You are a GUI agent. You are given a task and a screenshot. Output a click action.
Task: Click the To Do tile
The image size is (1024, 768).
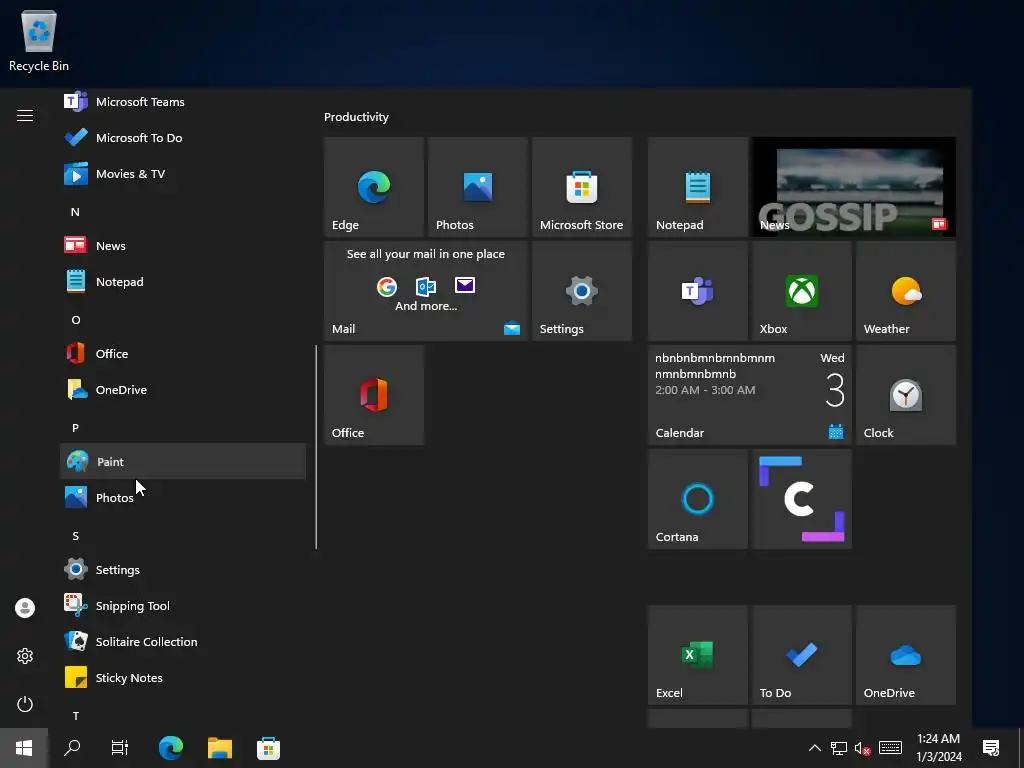[802, 655]
